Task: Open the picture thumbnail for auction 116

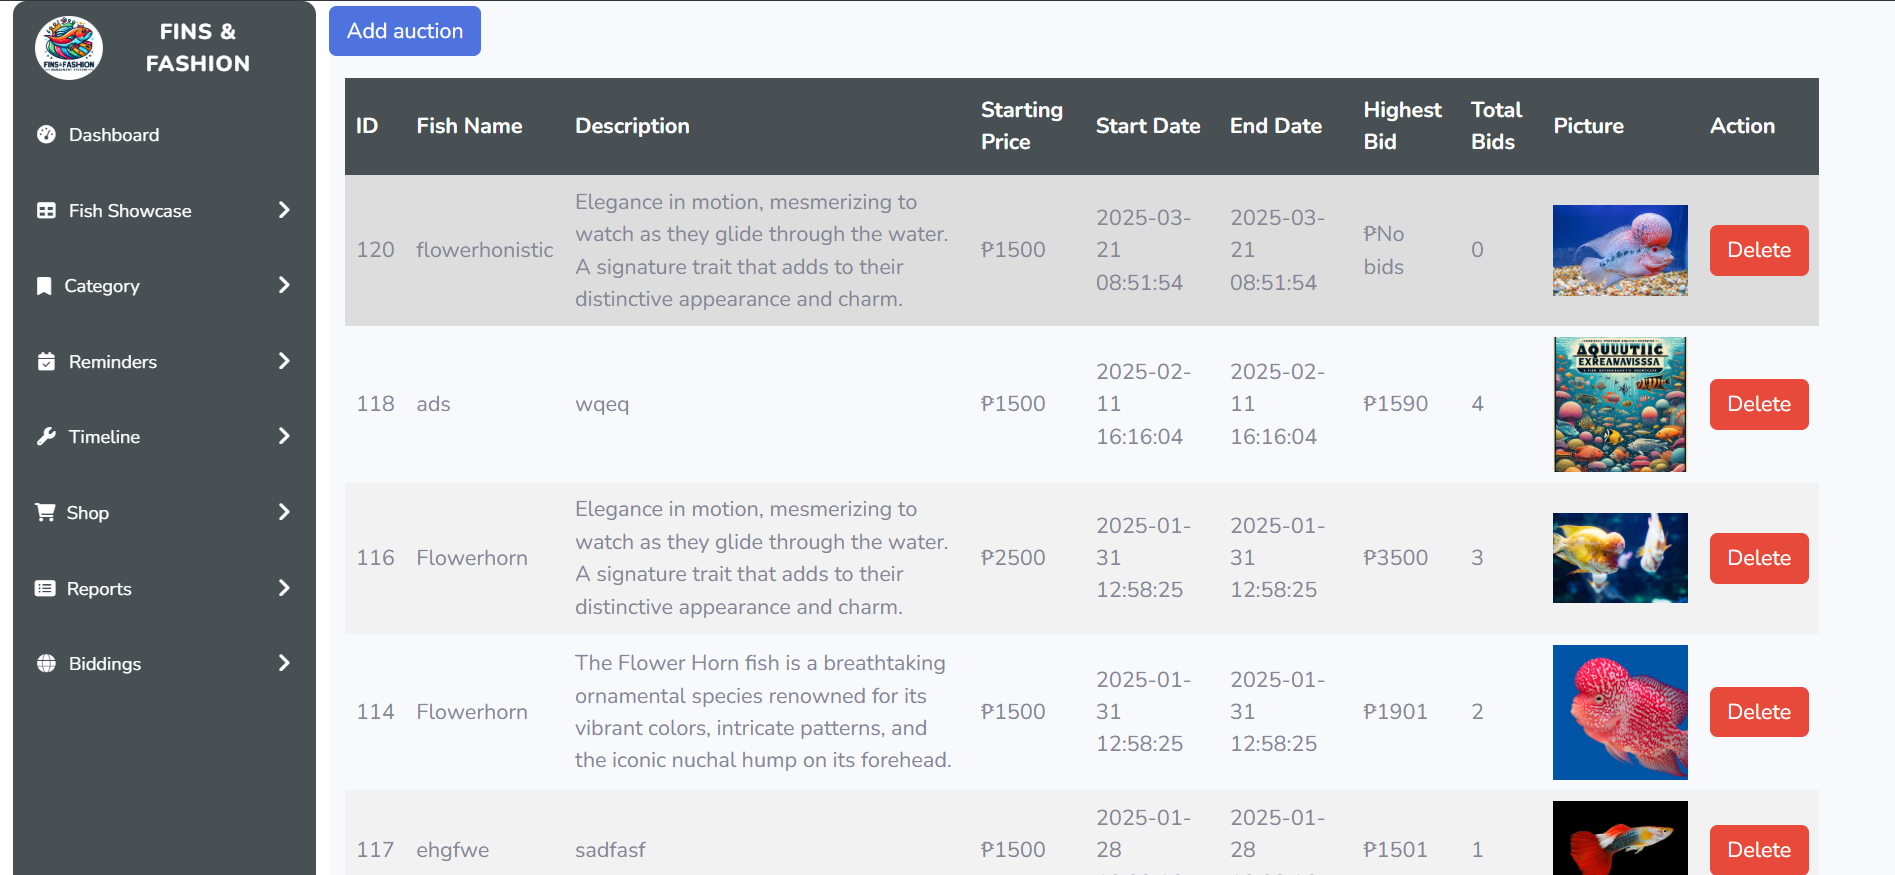Action: click(x=1619, y=558)
